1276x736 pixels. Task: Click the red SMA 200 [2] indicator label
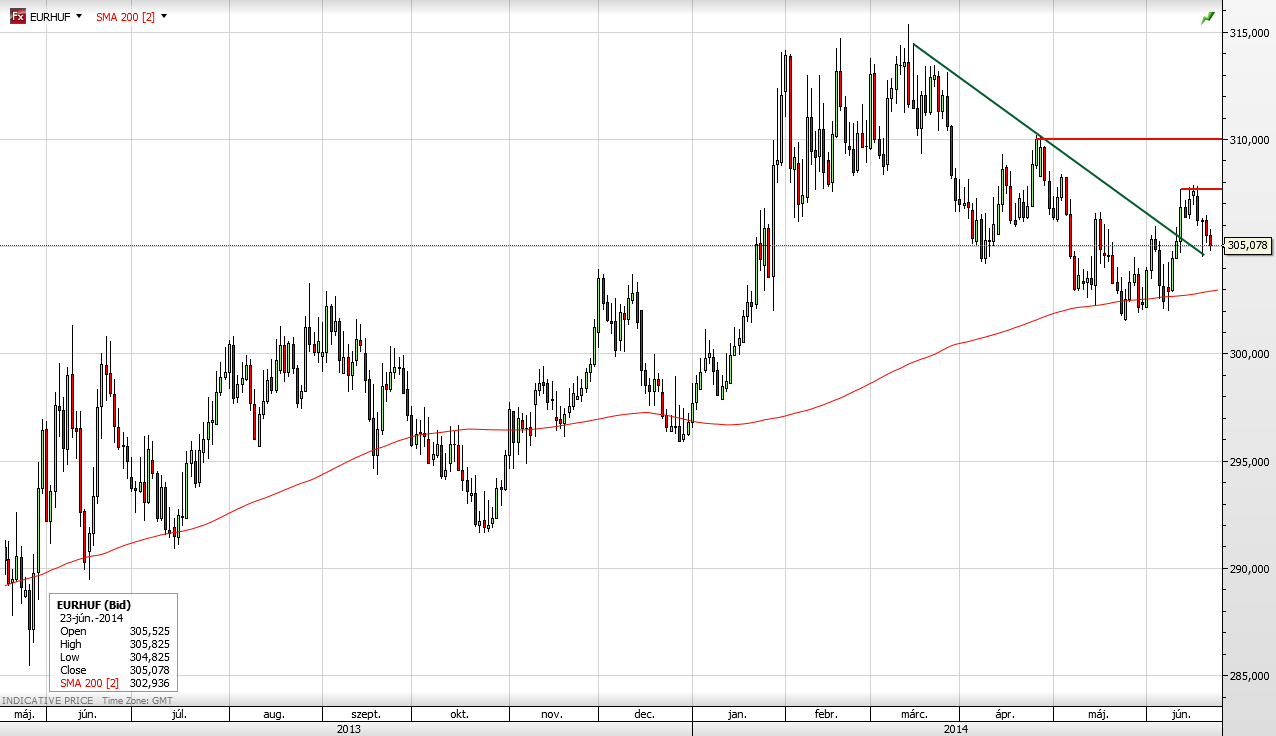126,17
